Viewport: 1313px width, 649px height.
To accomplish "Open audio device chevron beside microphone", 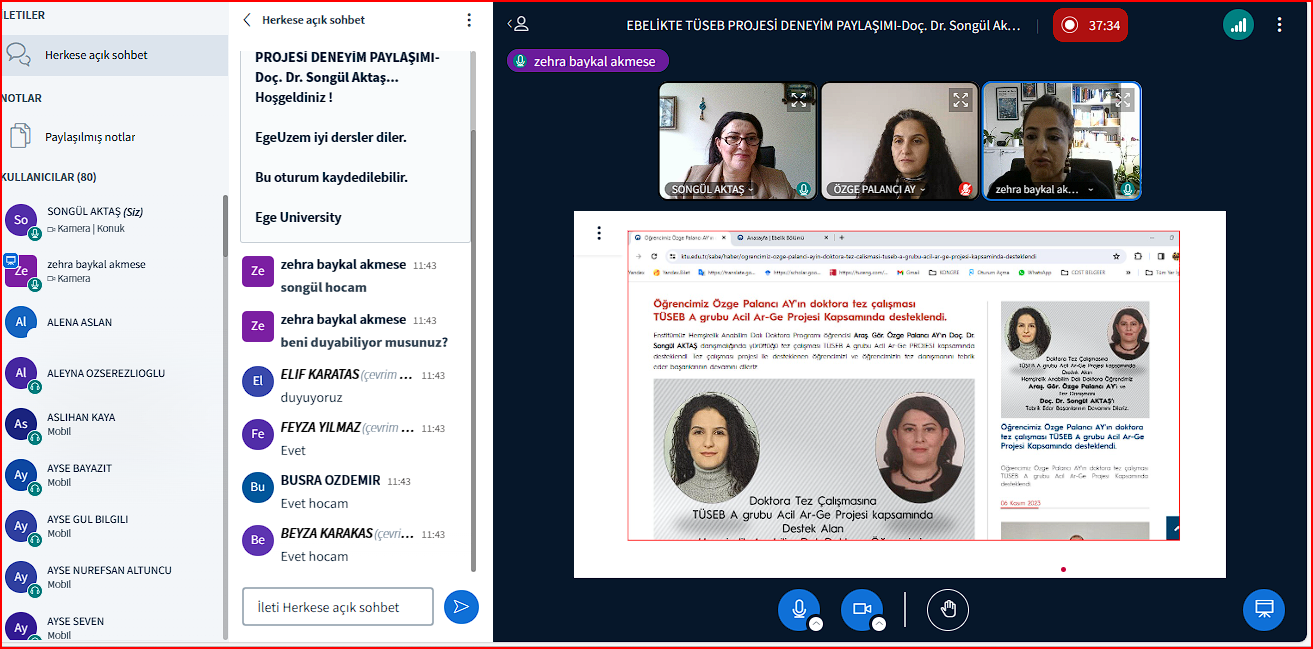I will pyautogui.click(x=816, y=624).
